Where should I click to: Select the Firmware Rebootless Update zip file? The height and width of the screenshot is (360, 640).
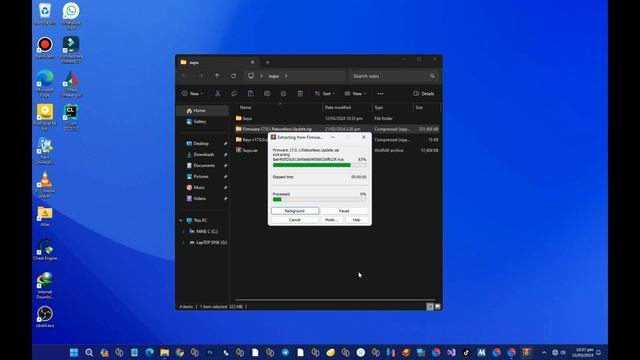point(337,129)
